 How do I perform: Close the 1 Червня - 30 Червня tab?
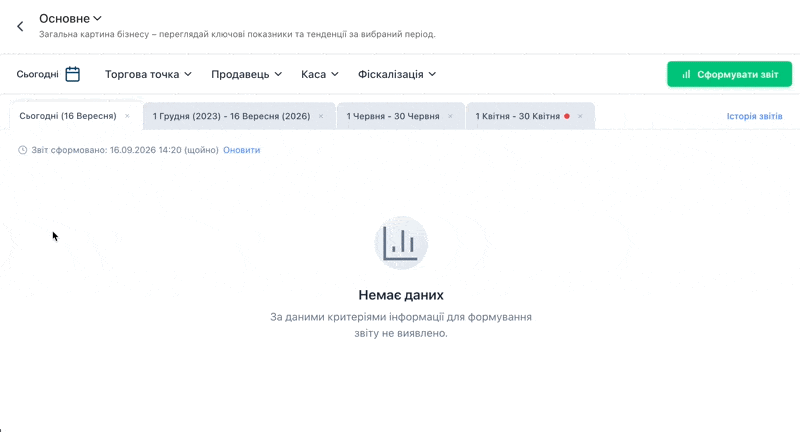tap(450, 116)
